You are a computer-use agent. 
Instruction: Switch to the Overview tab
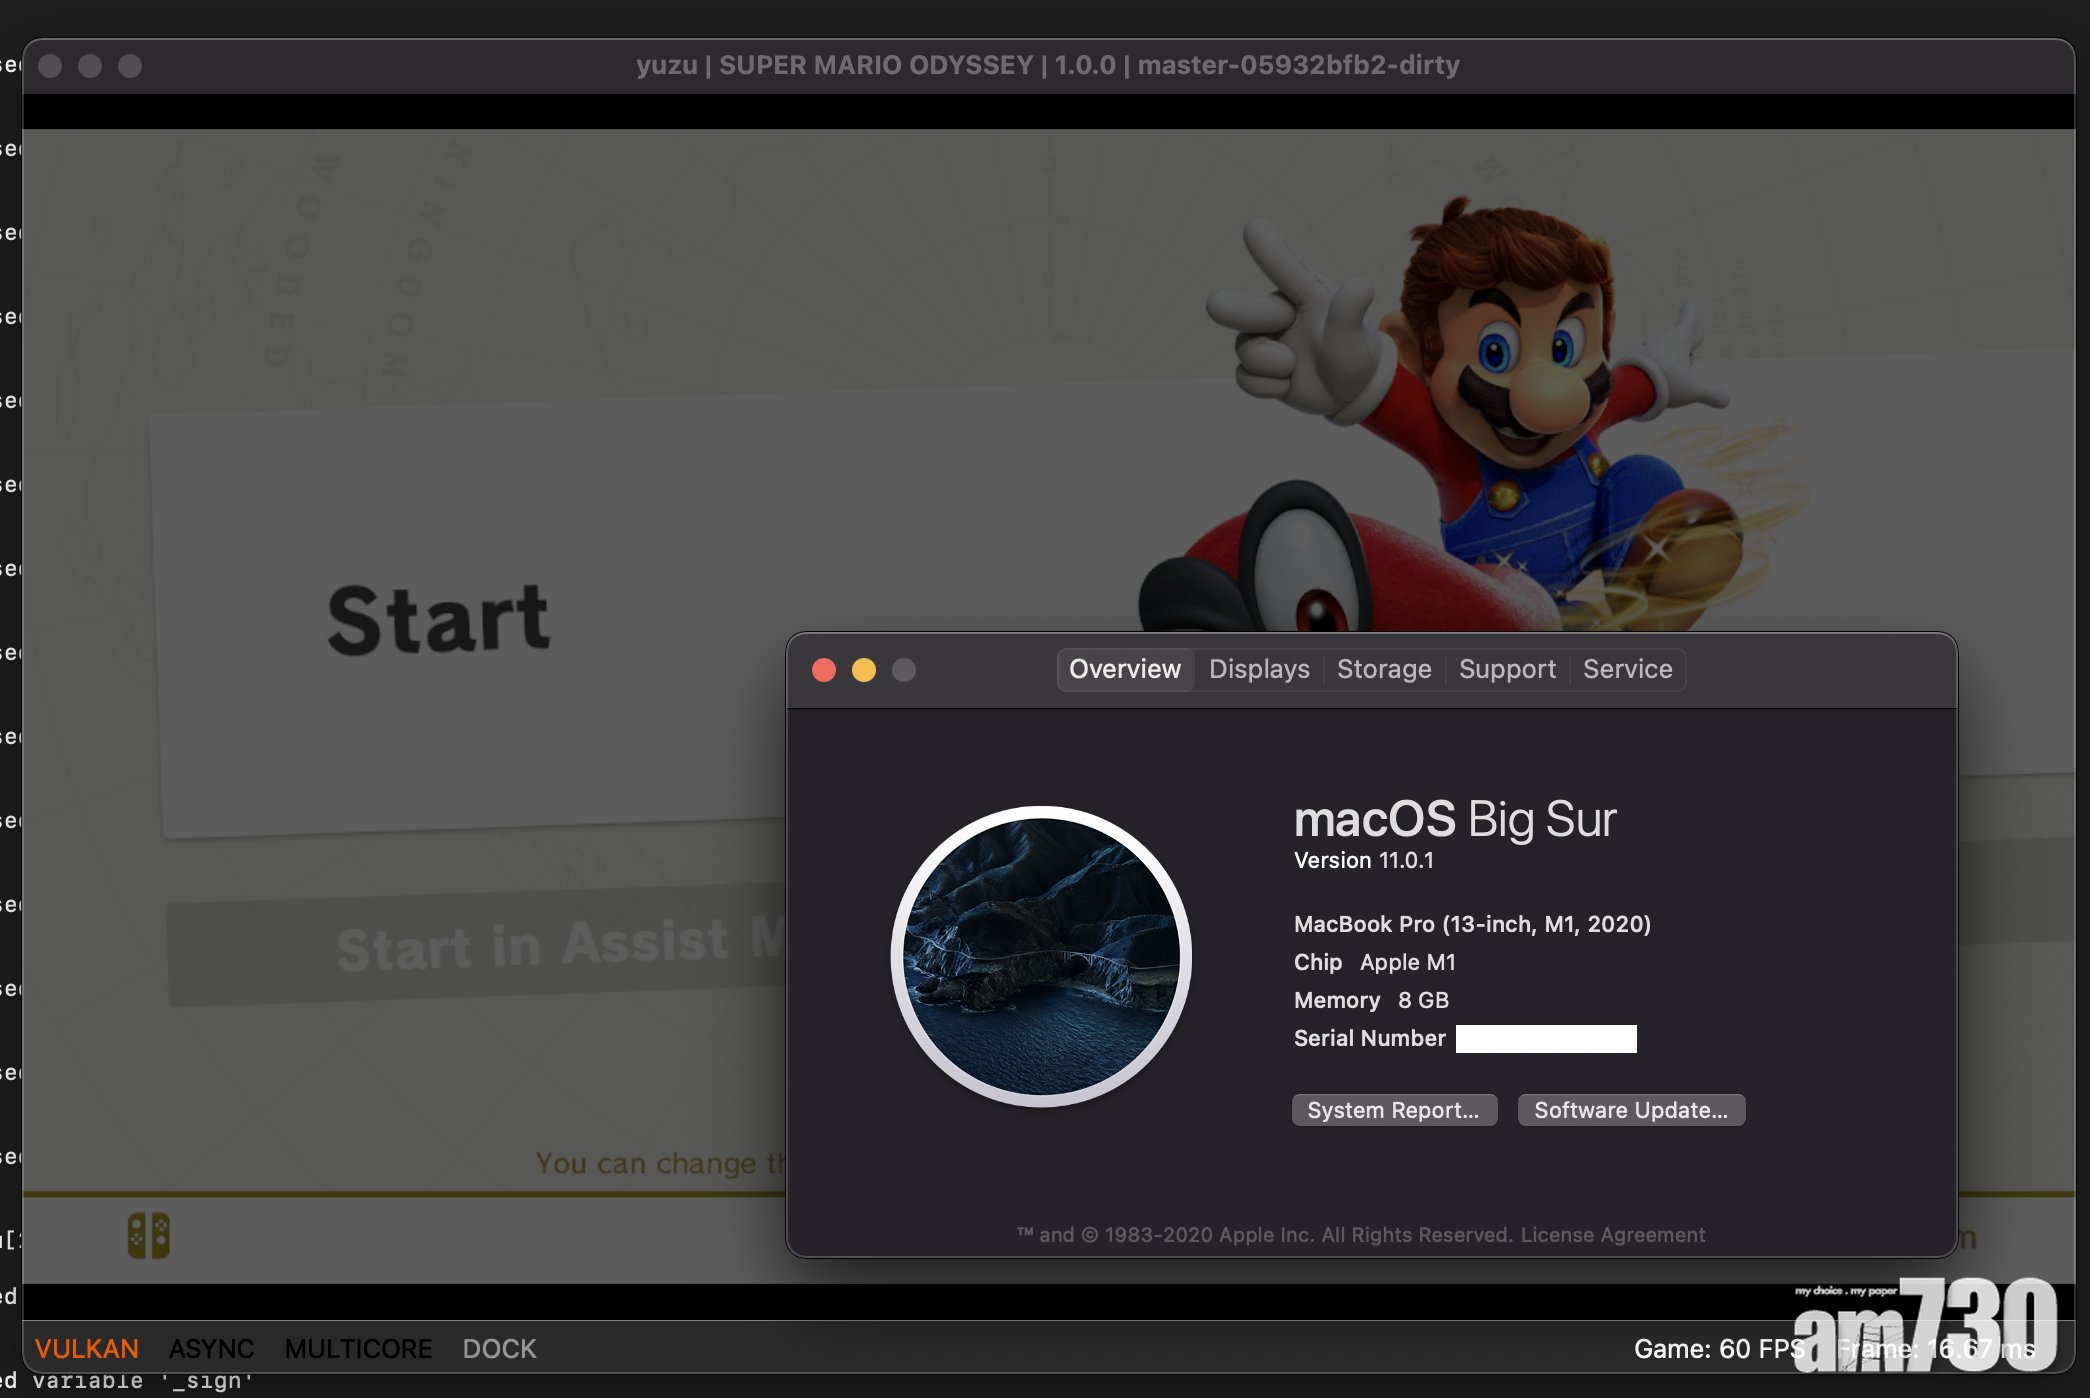tap(1124, 669)
